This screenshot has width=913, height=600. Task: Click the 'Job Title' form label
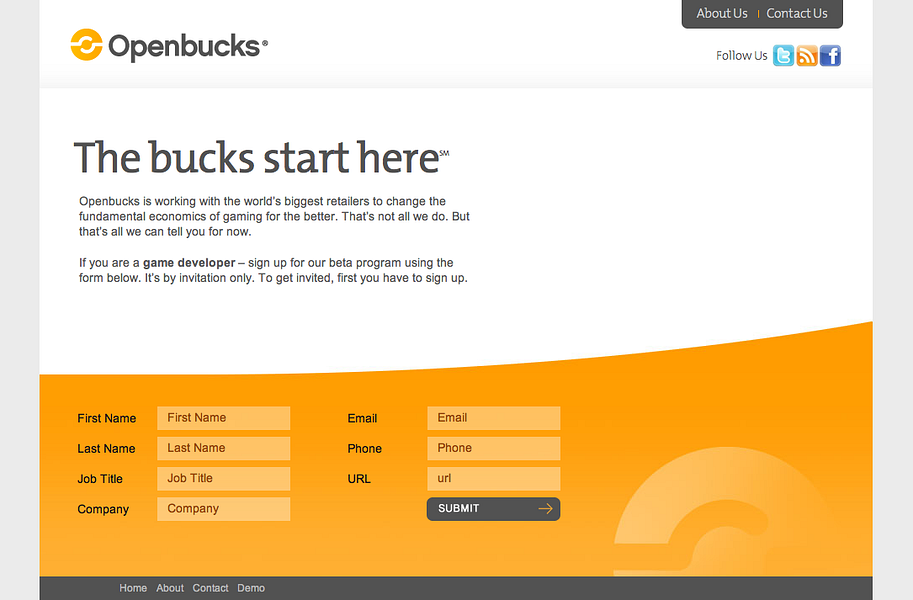100,479
